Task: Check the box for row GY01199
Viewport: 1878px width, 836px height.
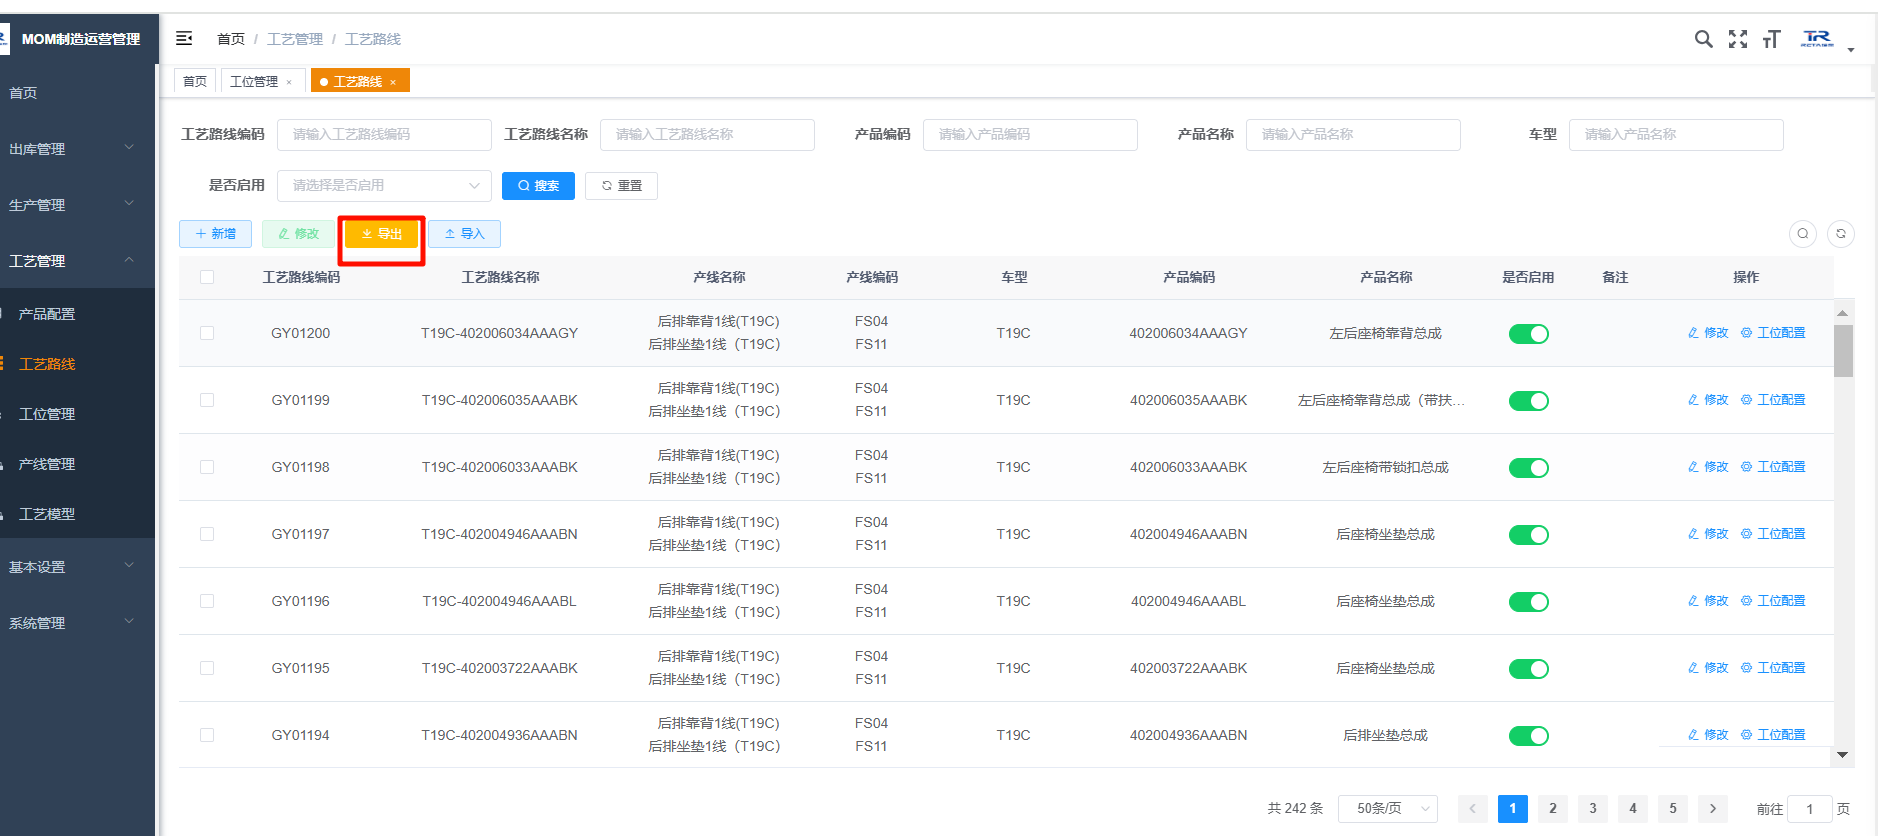Action: [207, 400]
